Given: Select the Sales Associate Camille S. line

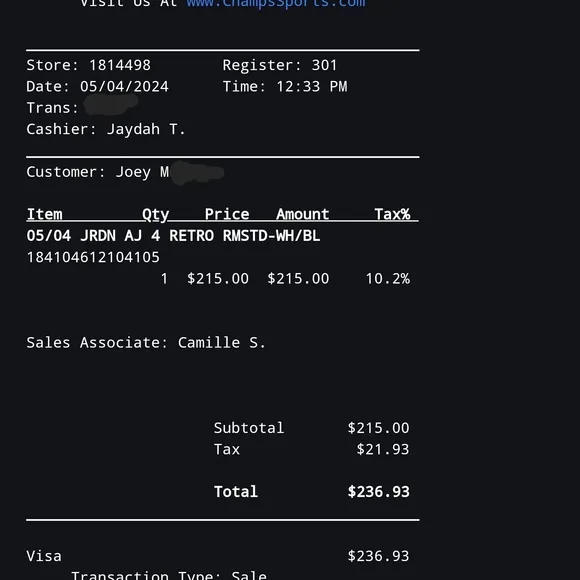Looking at the screenshot, I should [x=146, y=343].
